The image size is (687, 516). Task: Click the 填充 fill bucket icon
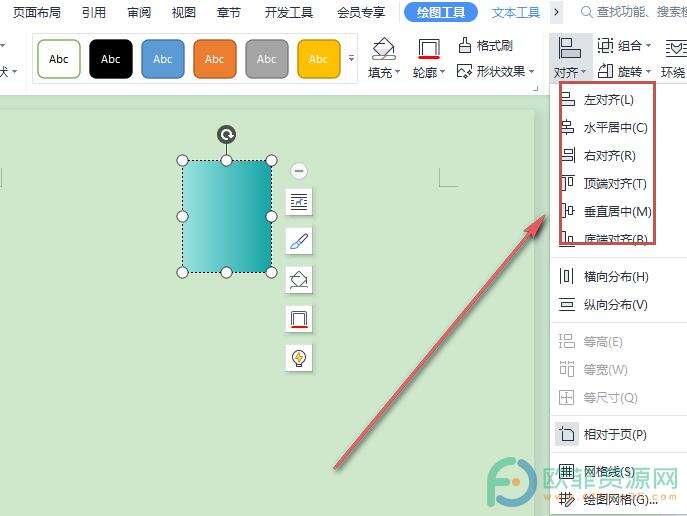click(383, 49)
